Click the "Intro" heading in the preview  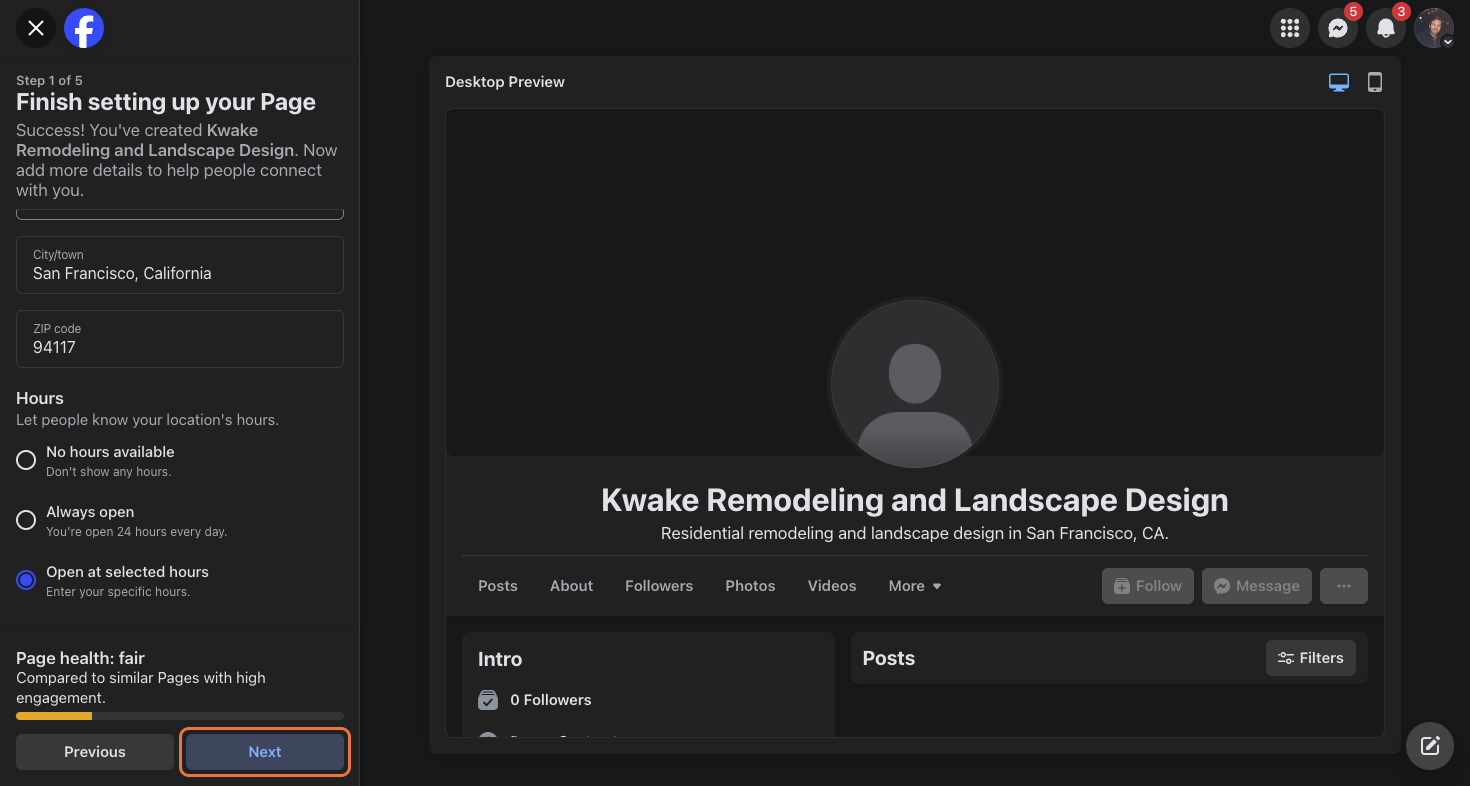coord(500,659)
